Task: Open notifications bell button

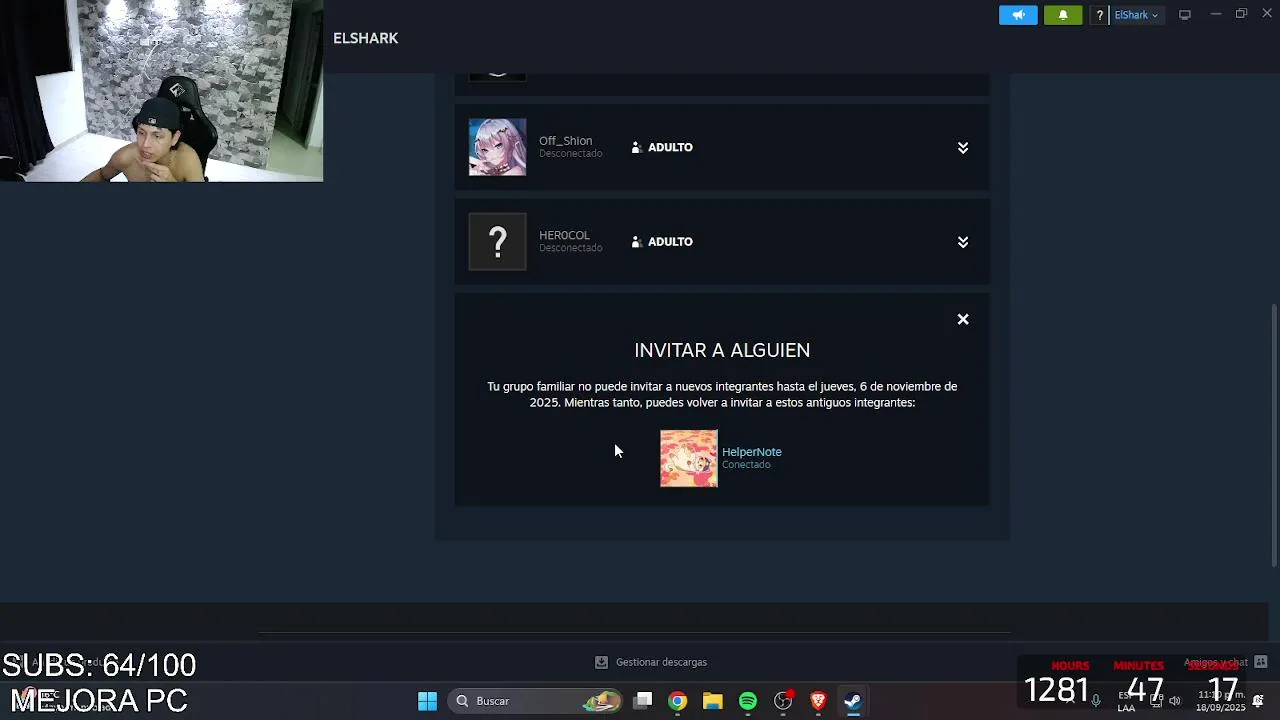Action: (1063, 15)
